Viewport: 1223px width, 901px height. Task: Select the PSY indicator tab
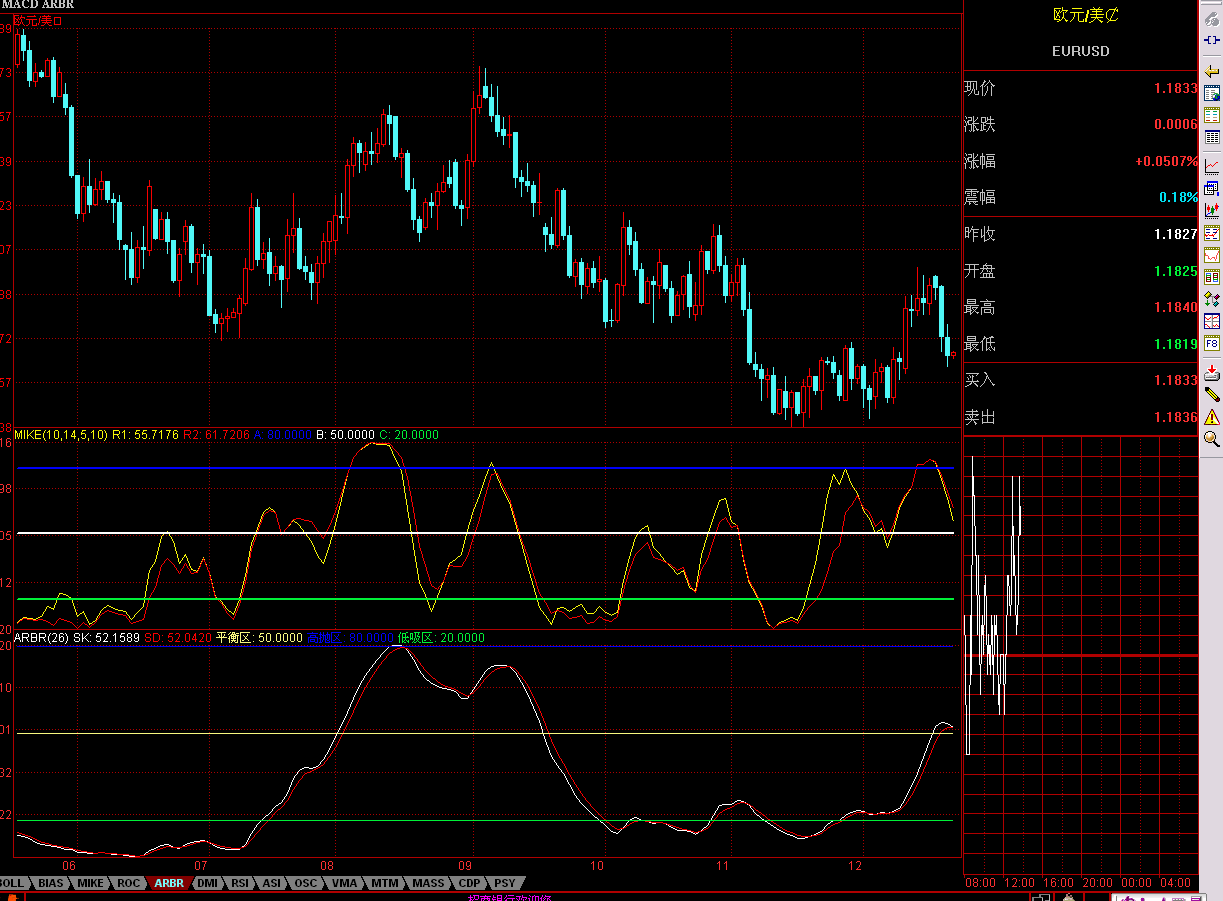[x=505, y=883]
